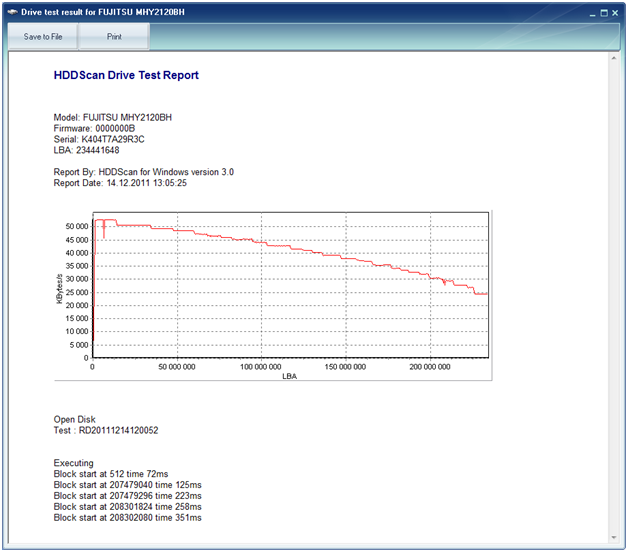Click the Save to File button
The width and height of the screenshot is (628, 552).
click(43, 36)
